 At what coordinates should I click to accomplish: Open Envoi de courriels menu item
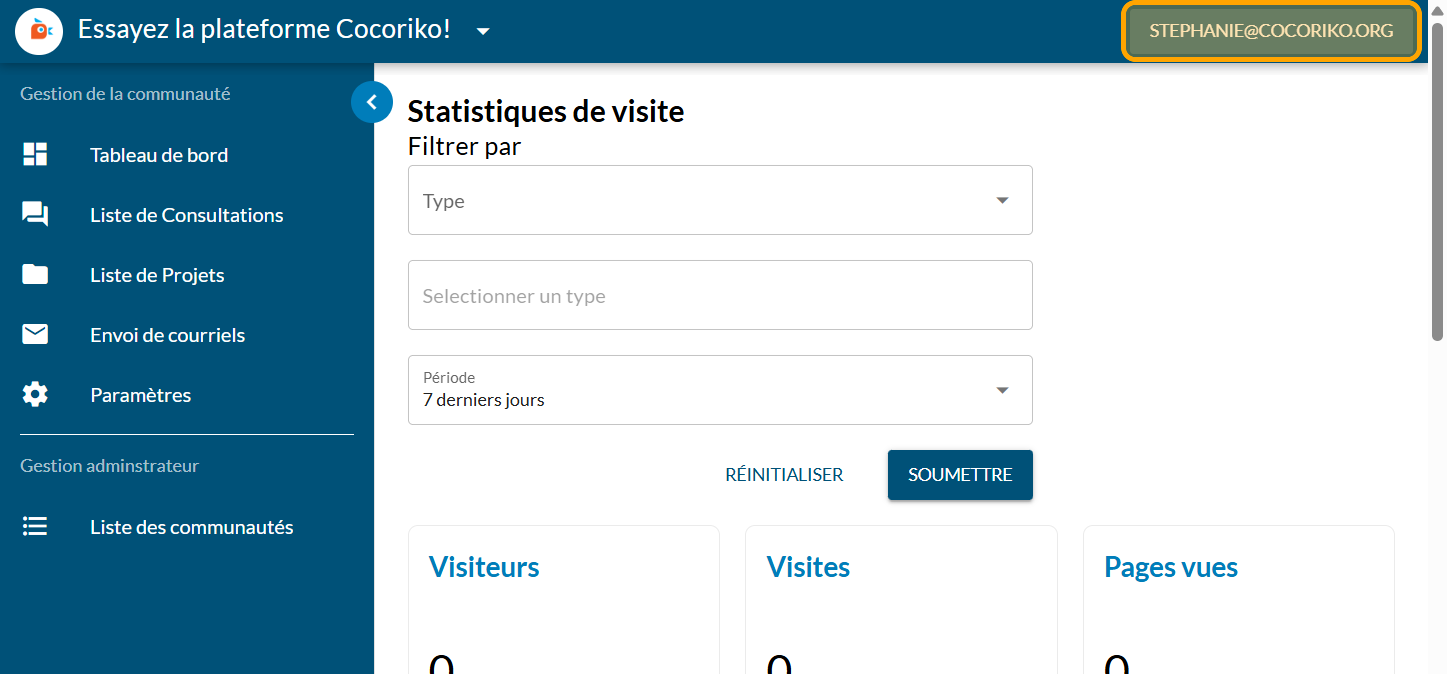tap(167, 335)
